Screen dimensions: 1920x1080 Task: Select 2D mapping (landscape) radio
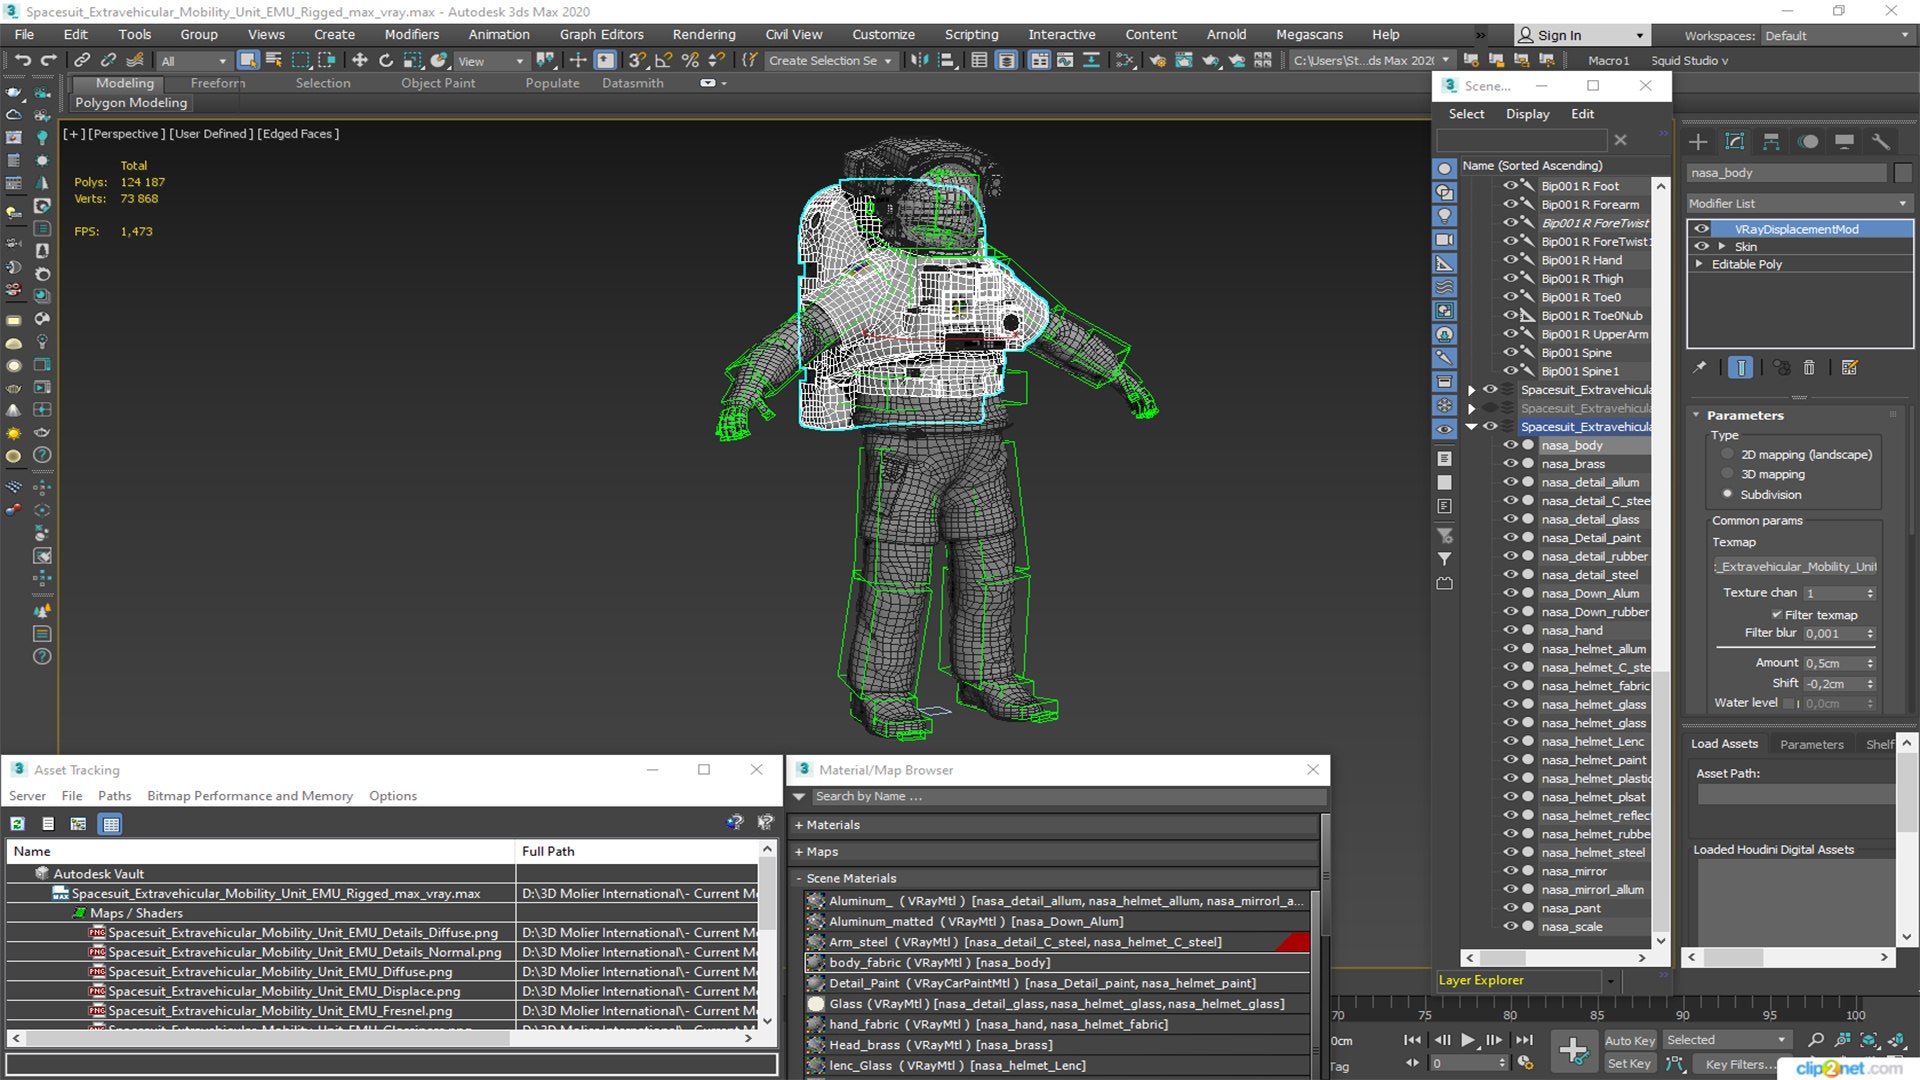click(x=1727, y=454)
